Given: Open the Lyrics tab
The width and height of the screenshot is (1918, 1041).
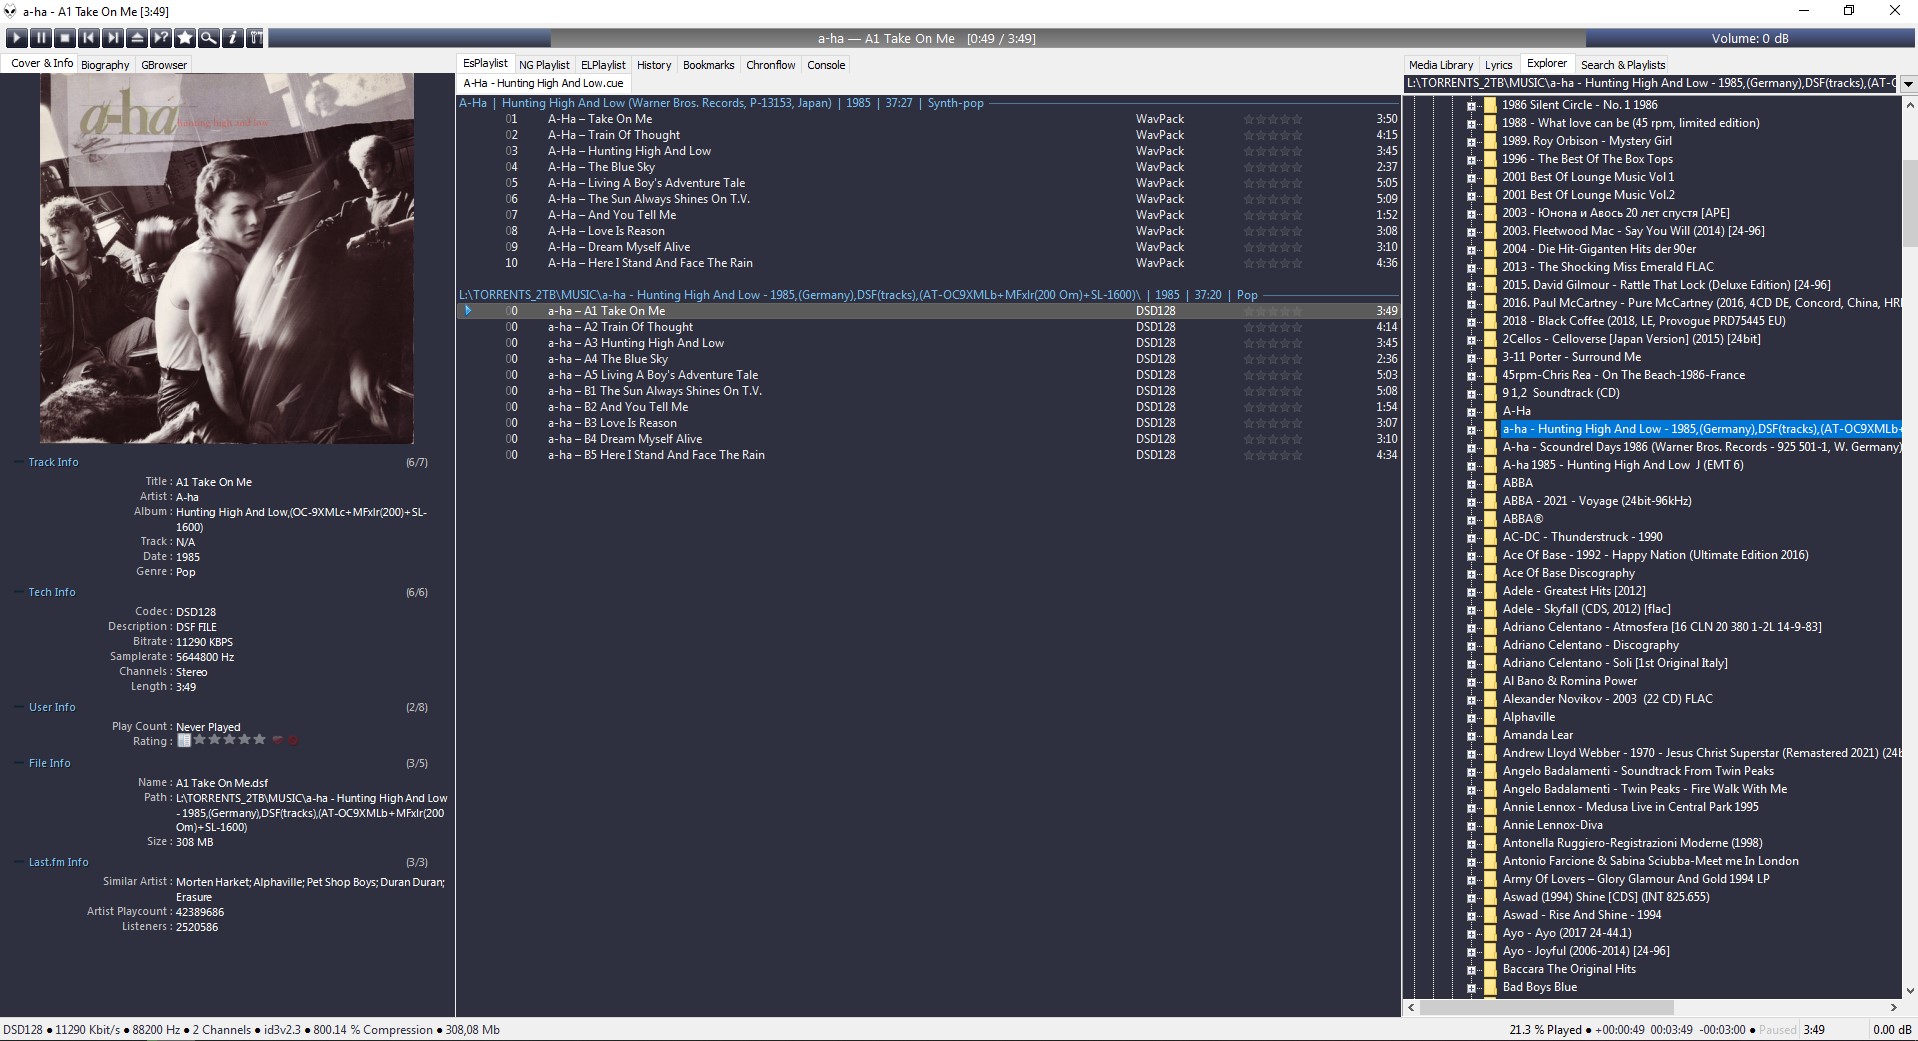Looking at the screenshot, I should [x=1498, y=65].
